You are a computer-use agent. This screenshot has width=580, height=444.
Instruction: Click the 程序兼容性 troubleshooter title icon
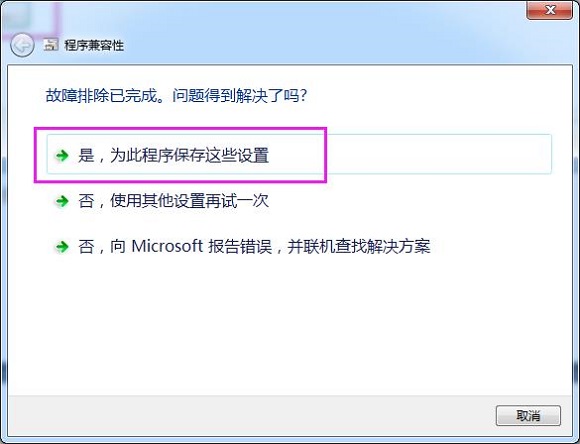51,45
